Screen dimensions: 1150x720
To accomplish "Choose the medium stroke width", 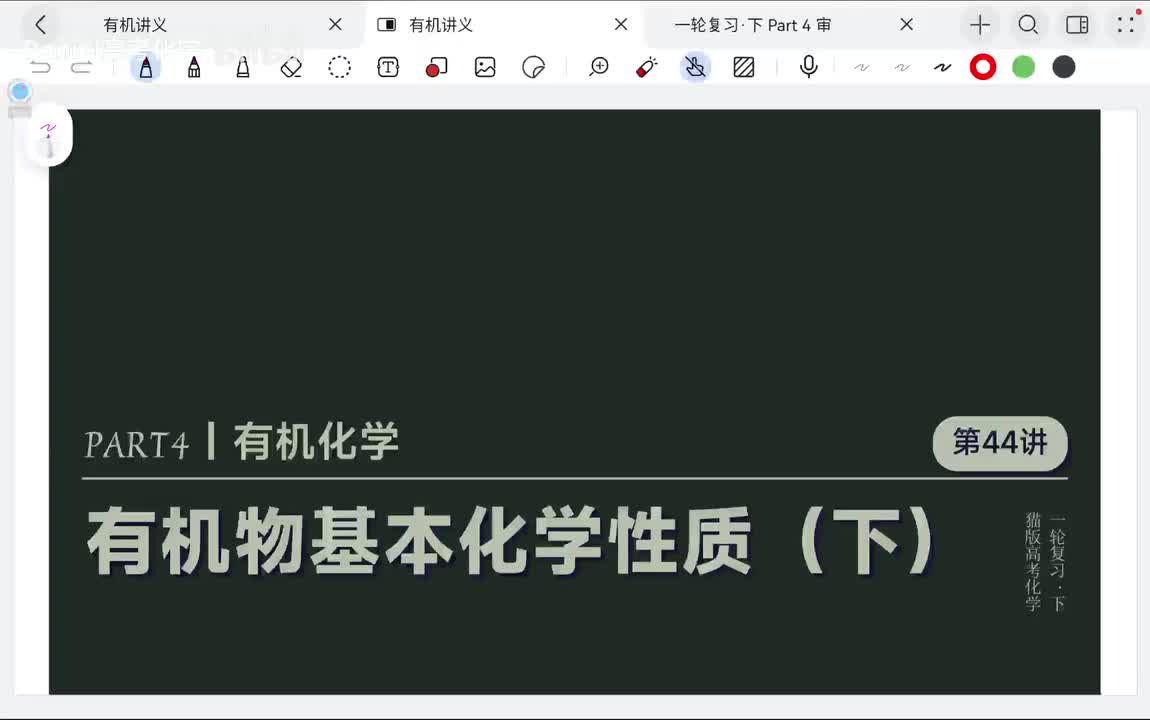I will pos(901,67).
